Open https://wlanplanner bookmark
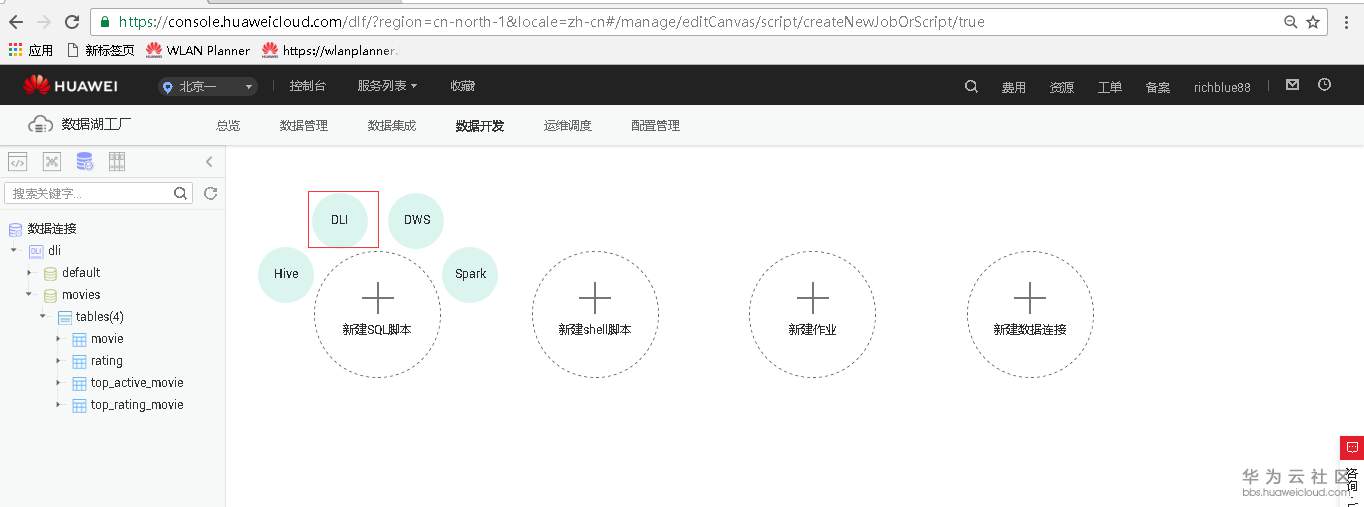Image resolution: width=1364 pixels, height=507 pixels. [329, 50]
